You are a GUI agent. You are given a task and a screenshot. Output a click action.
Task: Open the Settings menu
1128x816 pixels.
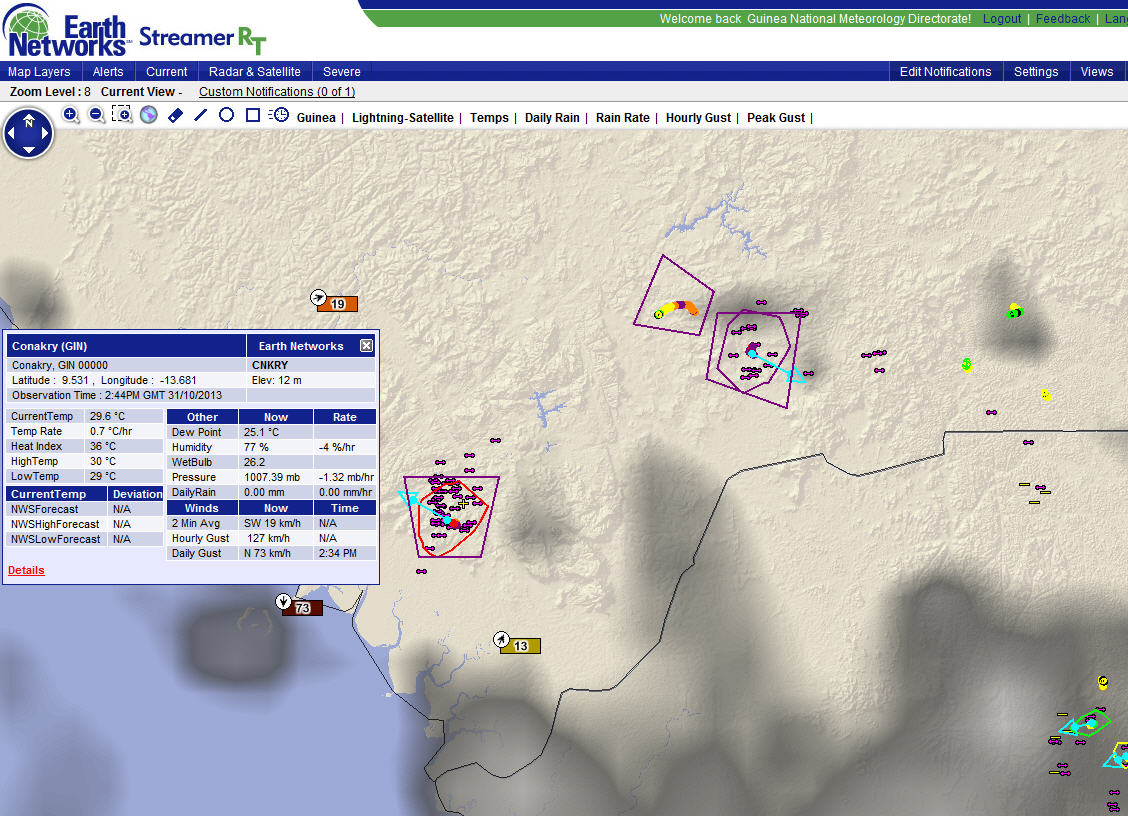coord(1036,71)
